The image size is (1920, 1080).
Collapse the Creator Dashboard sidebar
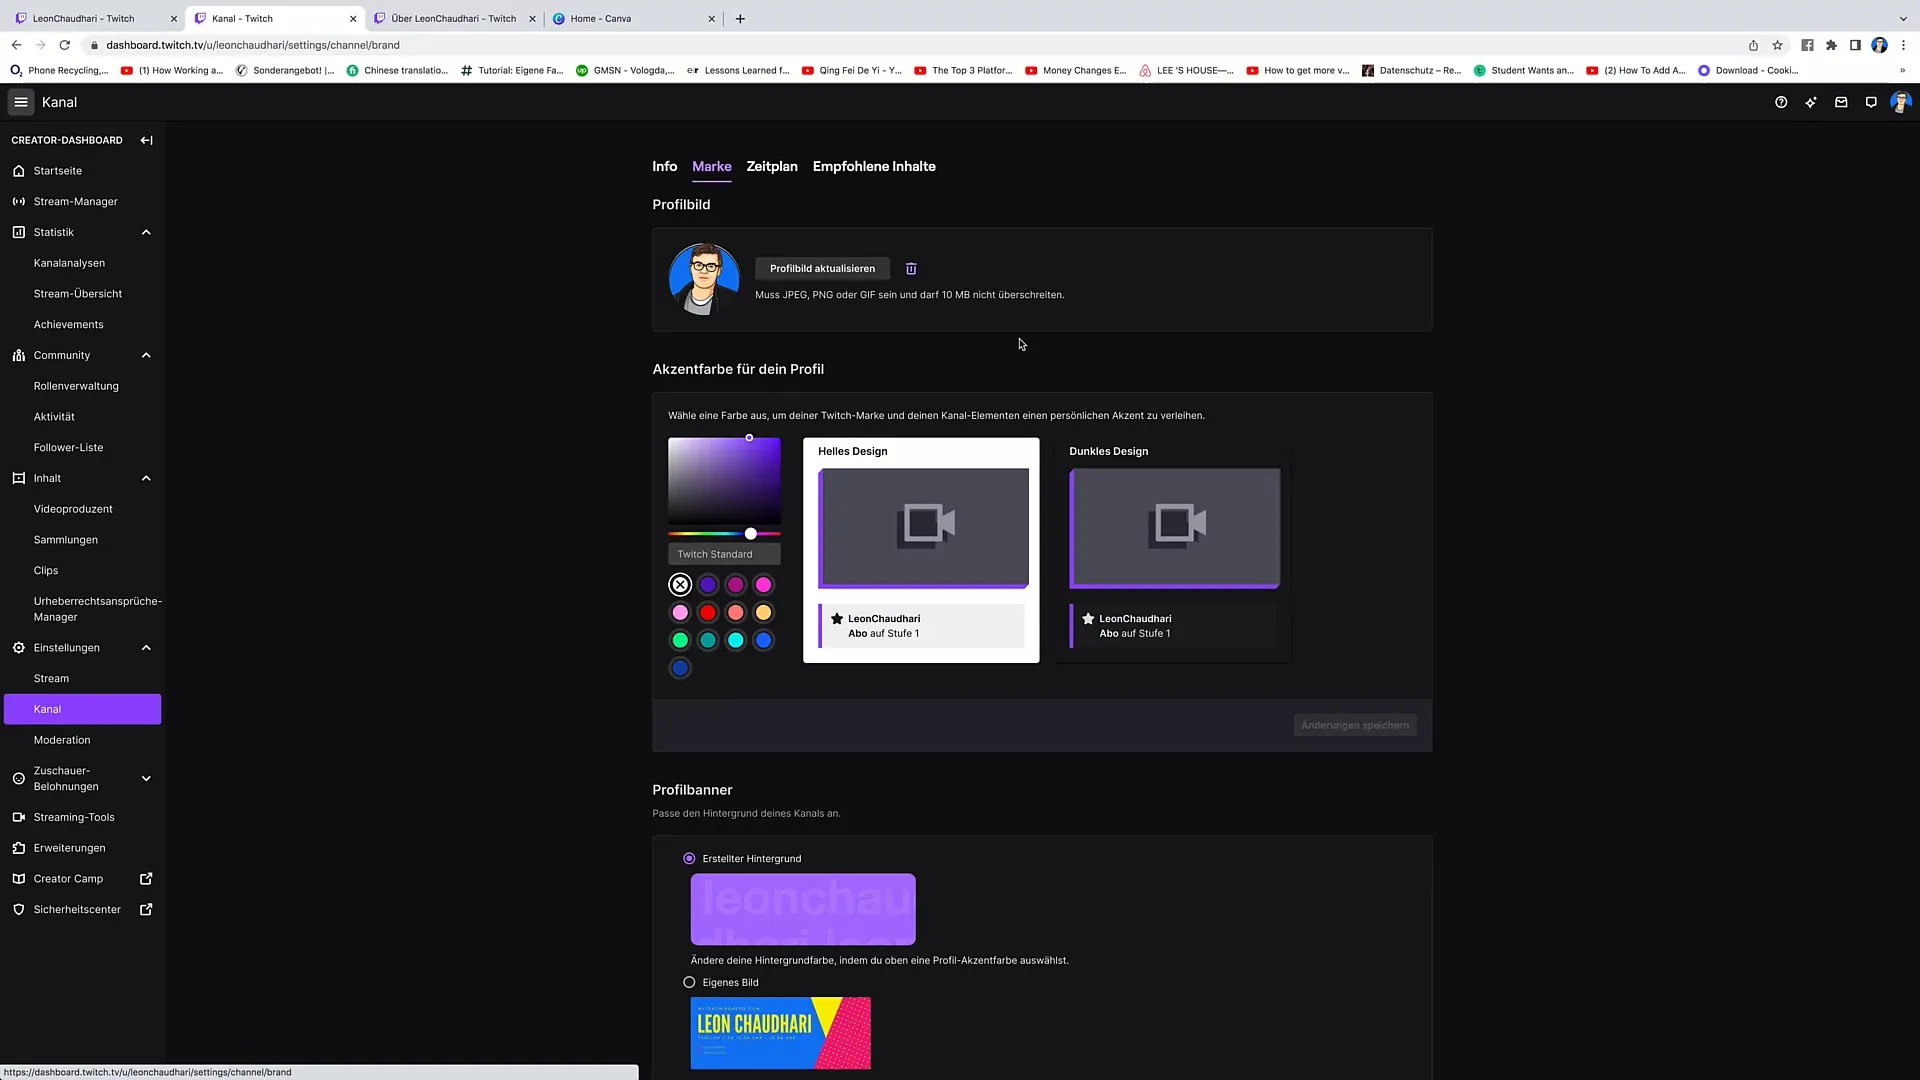click(146, 140)
